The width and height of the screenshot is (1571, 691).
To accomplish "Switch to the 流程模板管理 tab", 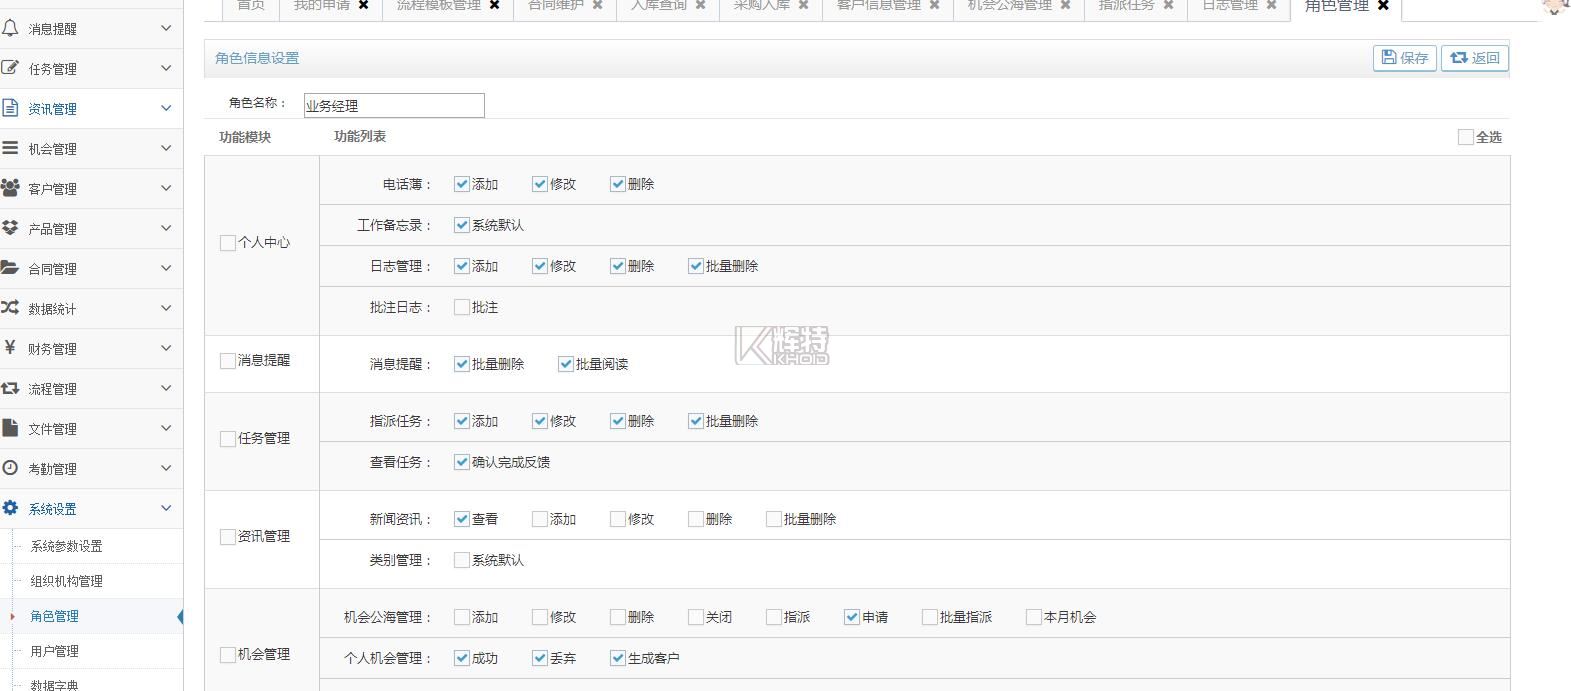I will 438,6.
